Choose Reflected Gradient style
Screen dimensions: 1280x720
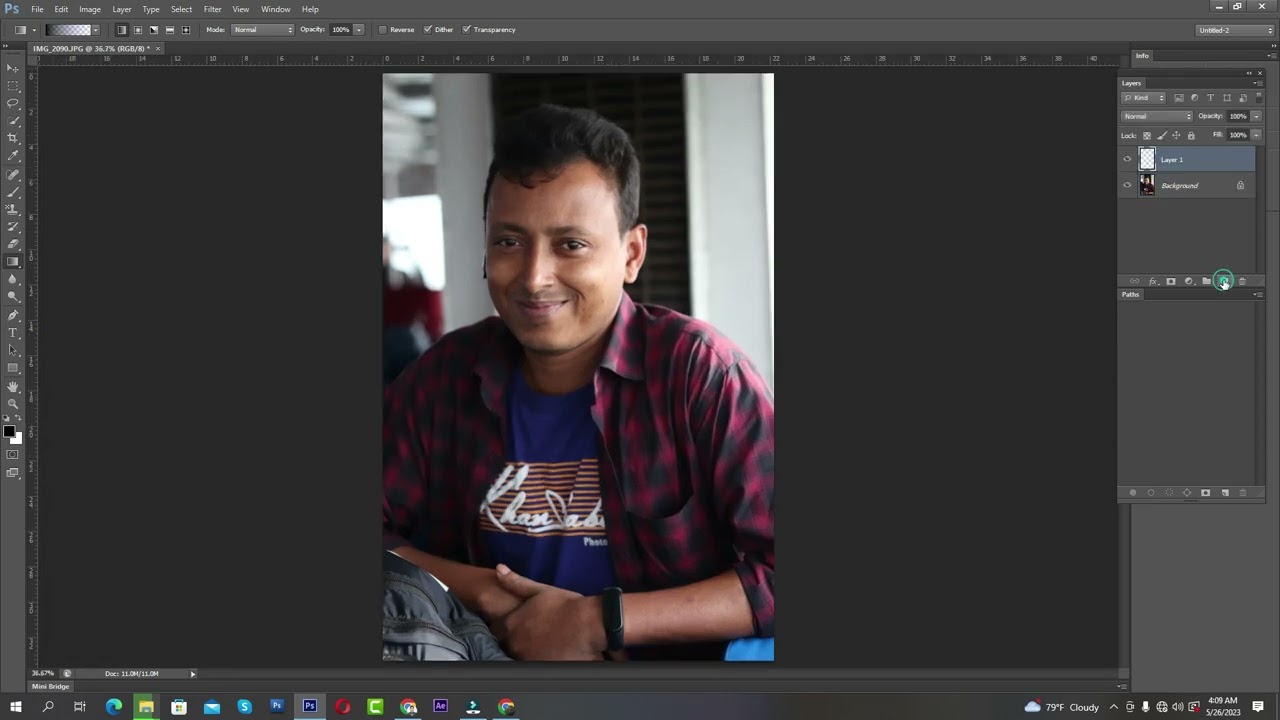coord(170,30)
